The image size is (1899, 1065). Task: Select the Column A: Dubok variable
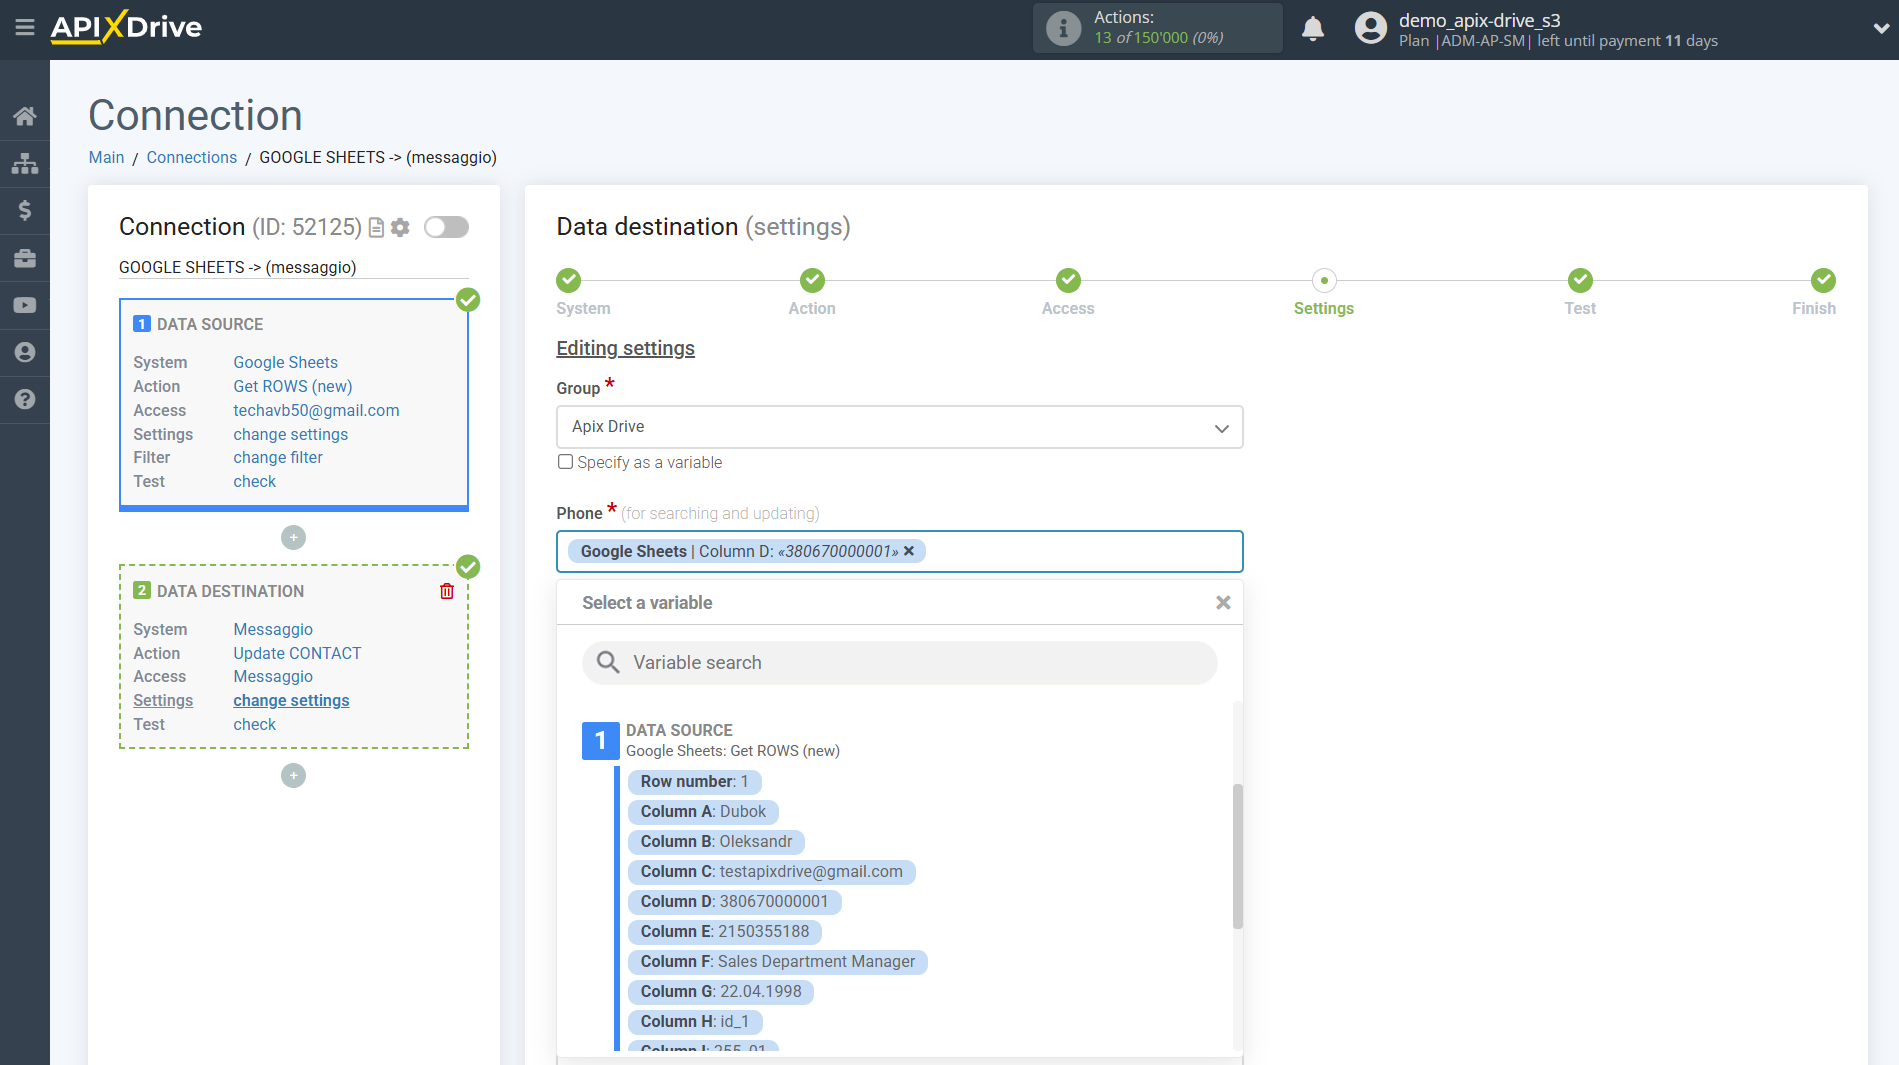point(703,812)
